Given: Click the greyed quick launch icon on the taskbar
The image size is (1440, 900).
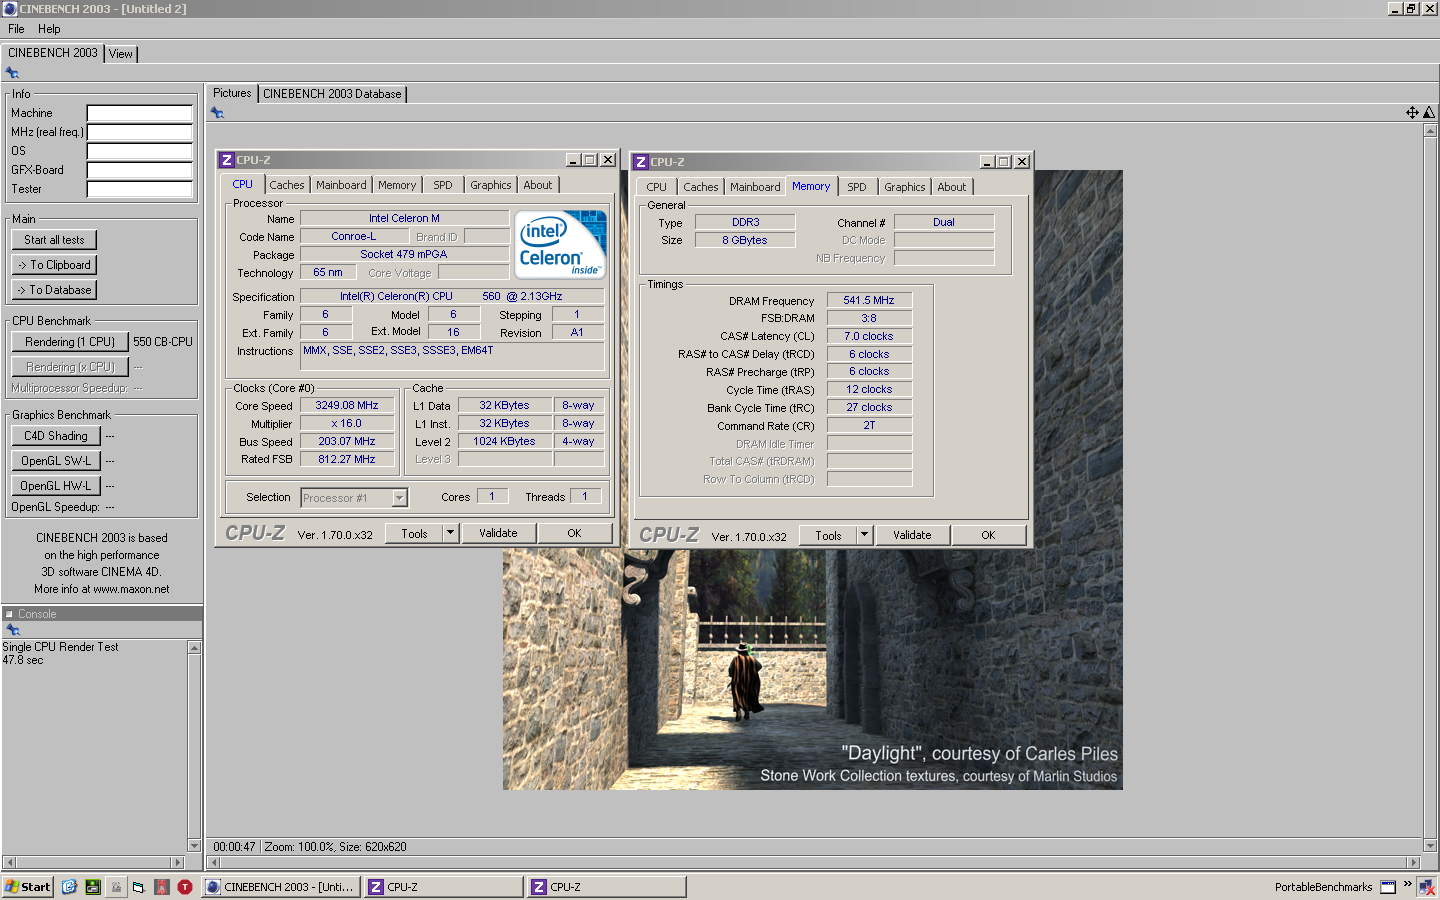Looking at the screenshot, I should pyautogui.click(x=115, y=887).
